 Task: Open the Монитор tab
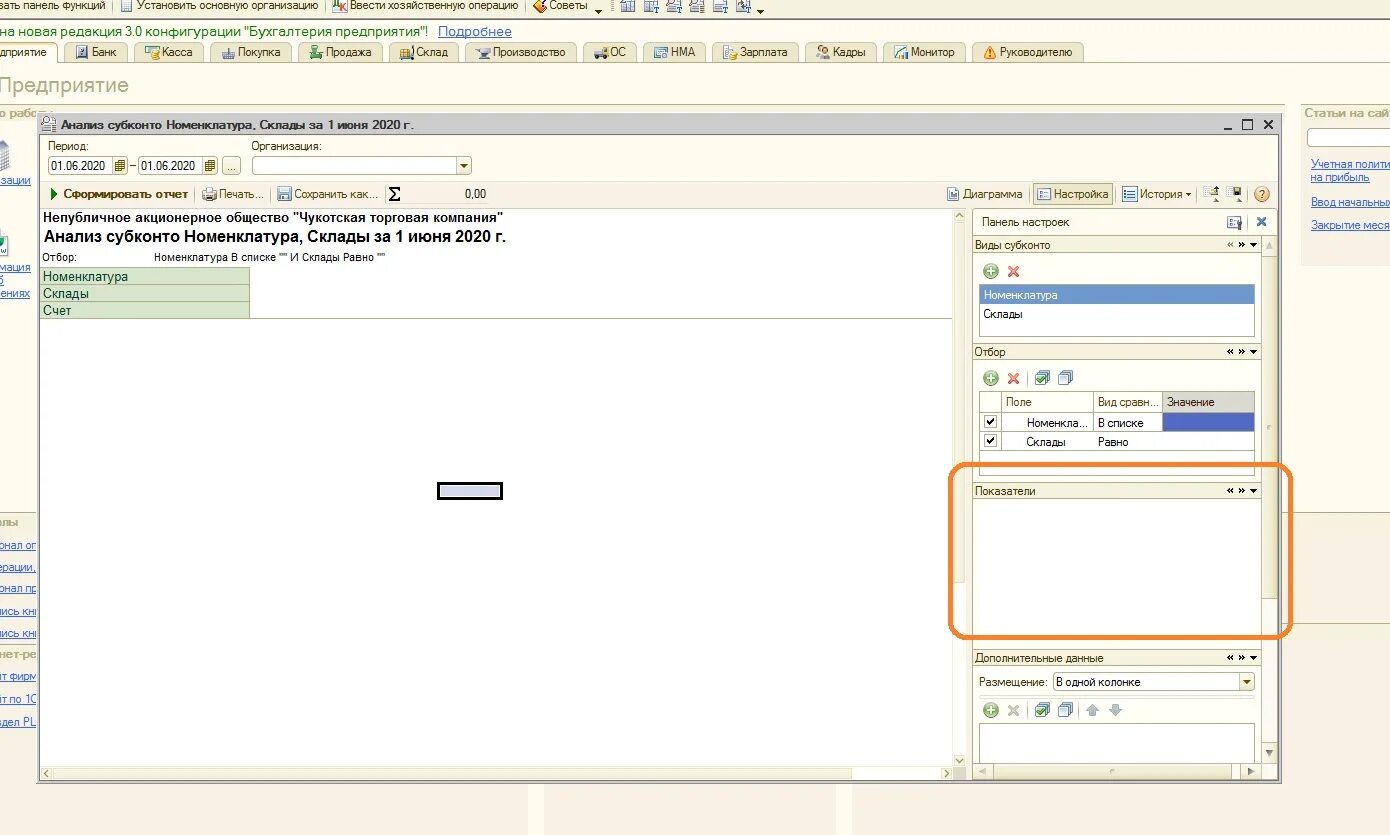(925, 52)
